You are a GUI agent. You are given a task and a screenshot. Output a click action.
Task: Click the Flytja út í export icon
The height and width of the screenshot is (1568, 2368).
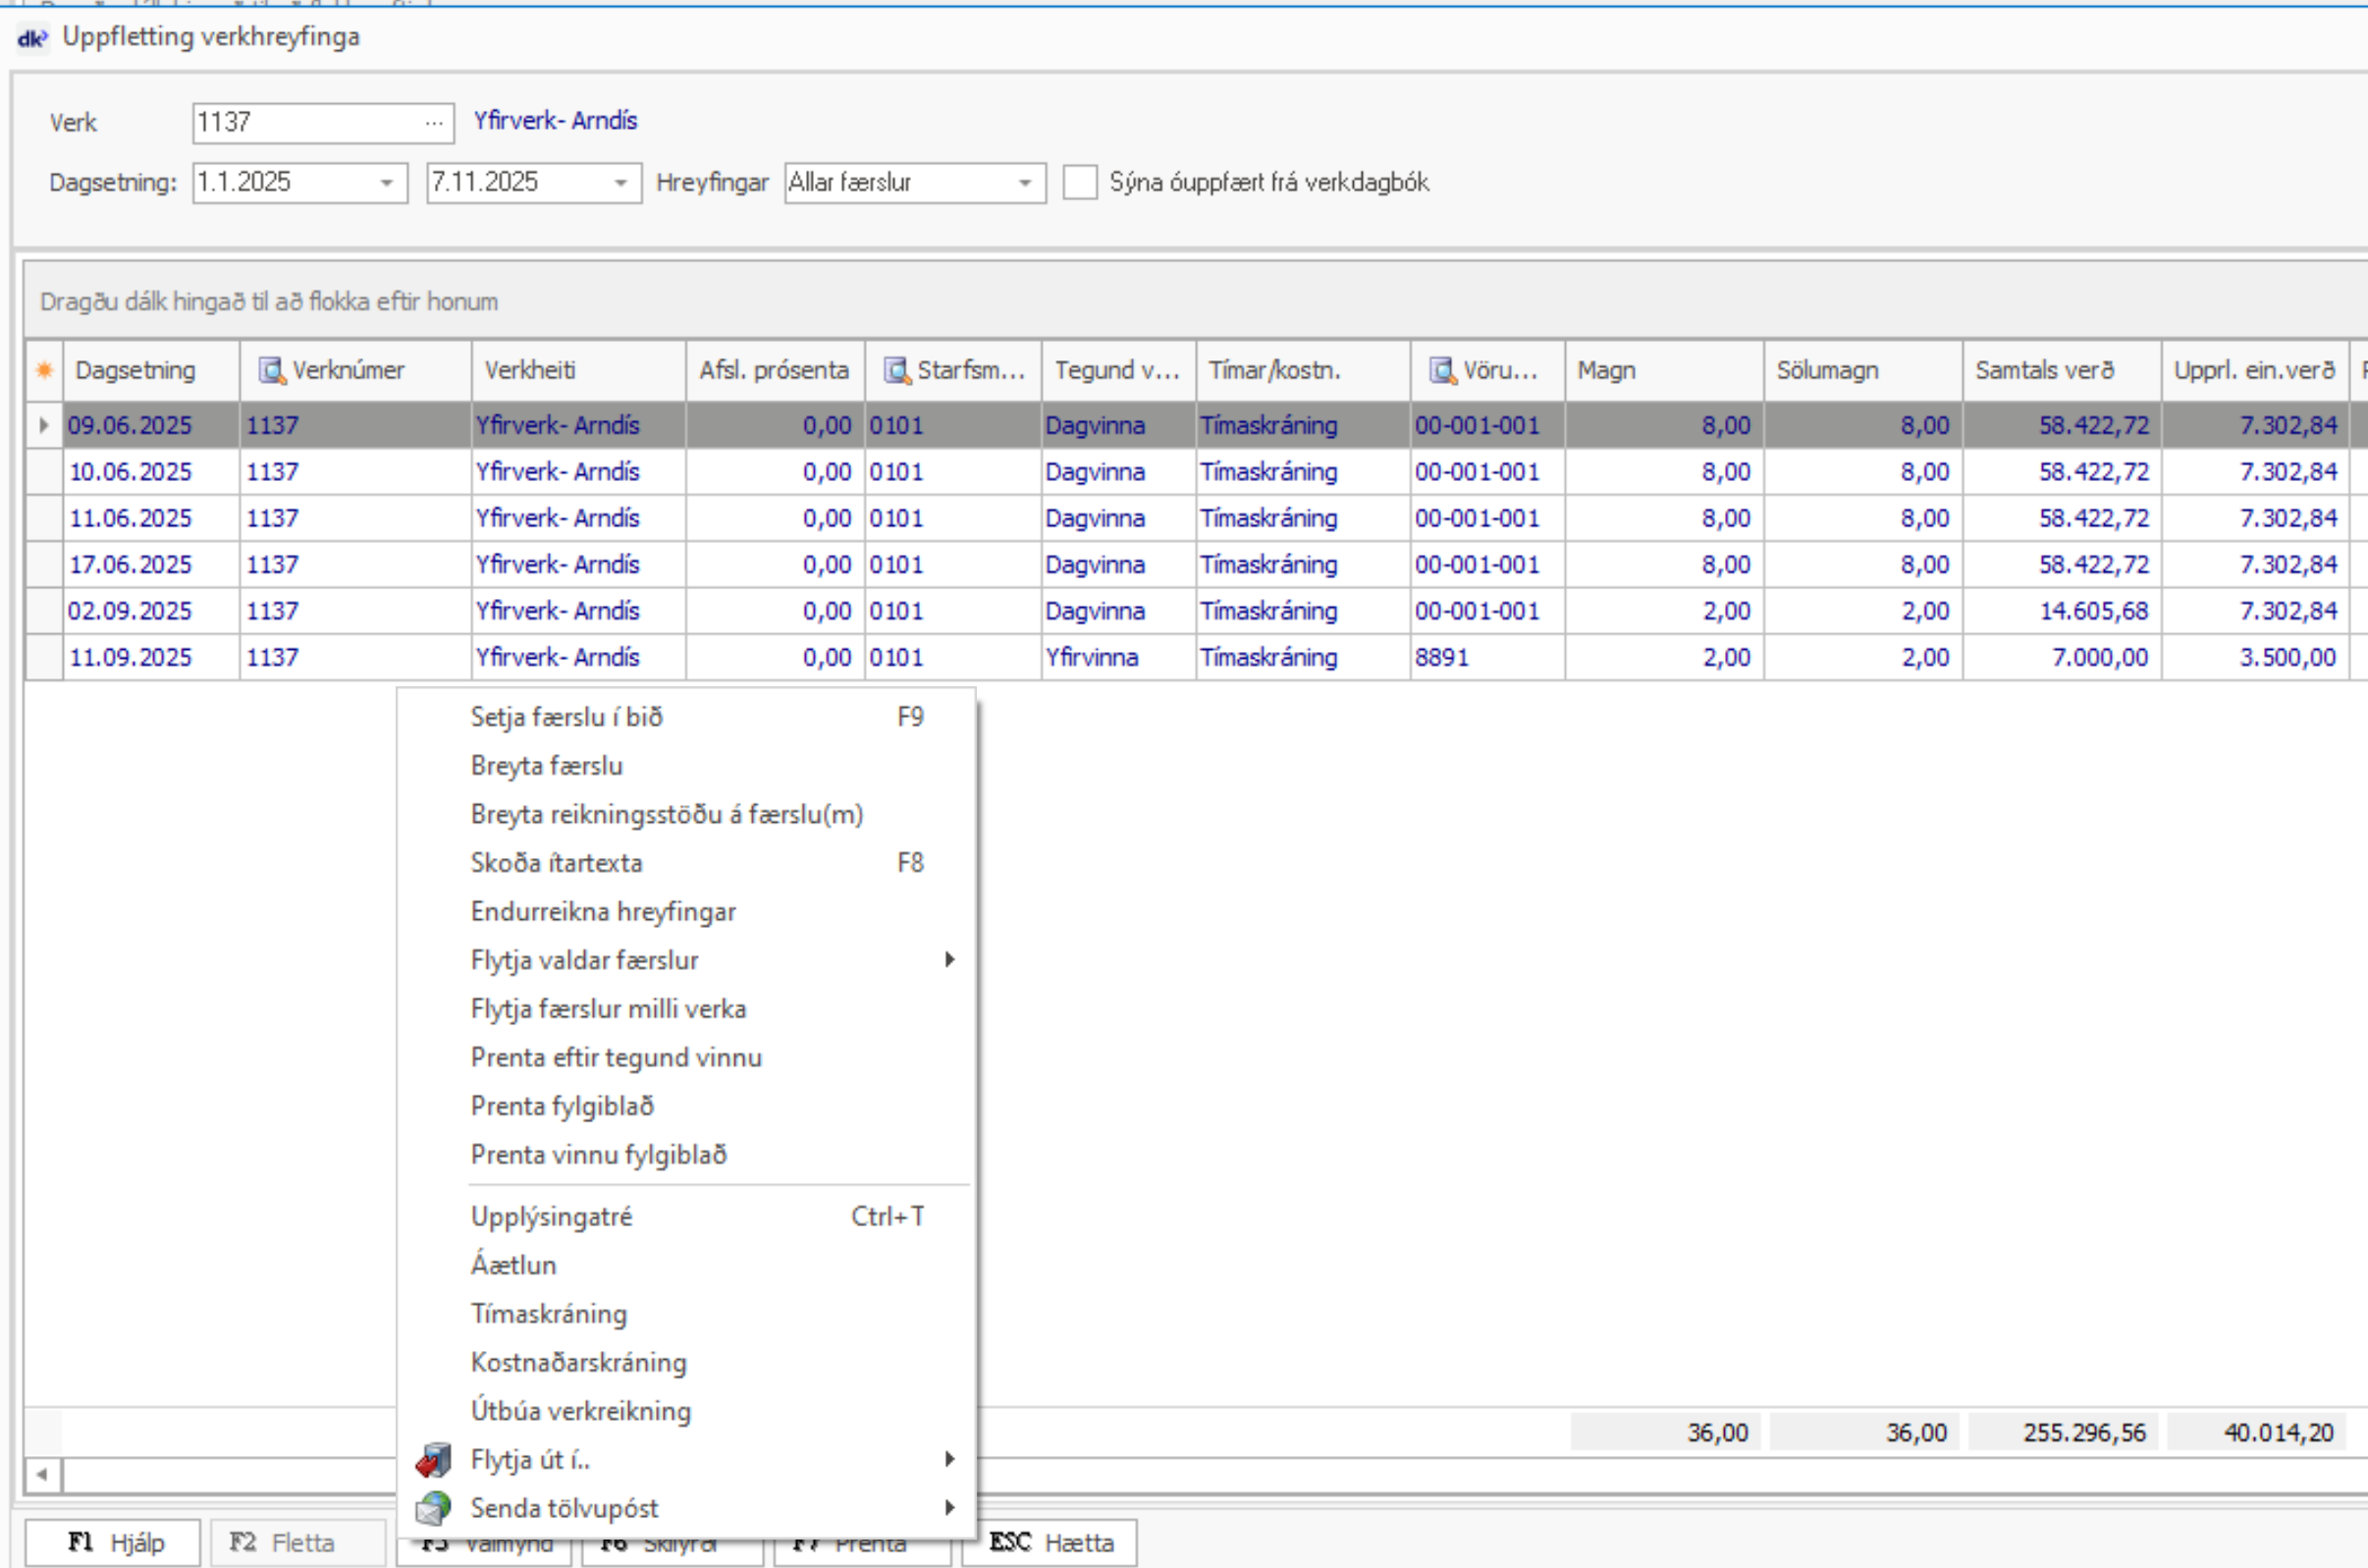click(x=434, y=1460)
